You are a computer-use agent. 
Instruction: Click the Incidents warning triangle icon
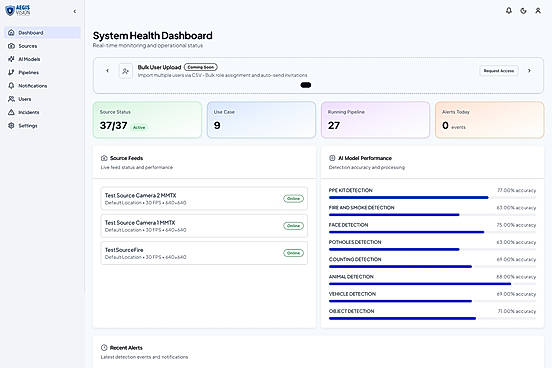point(11,112)
